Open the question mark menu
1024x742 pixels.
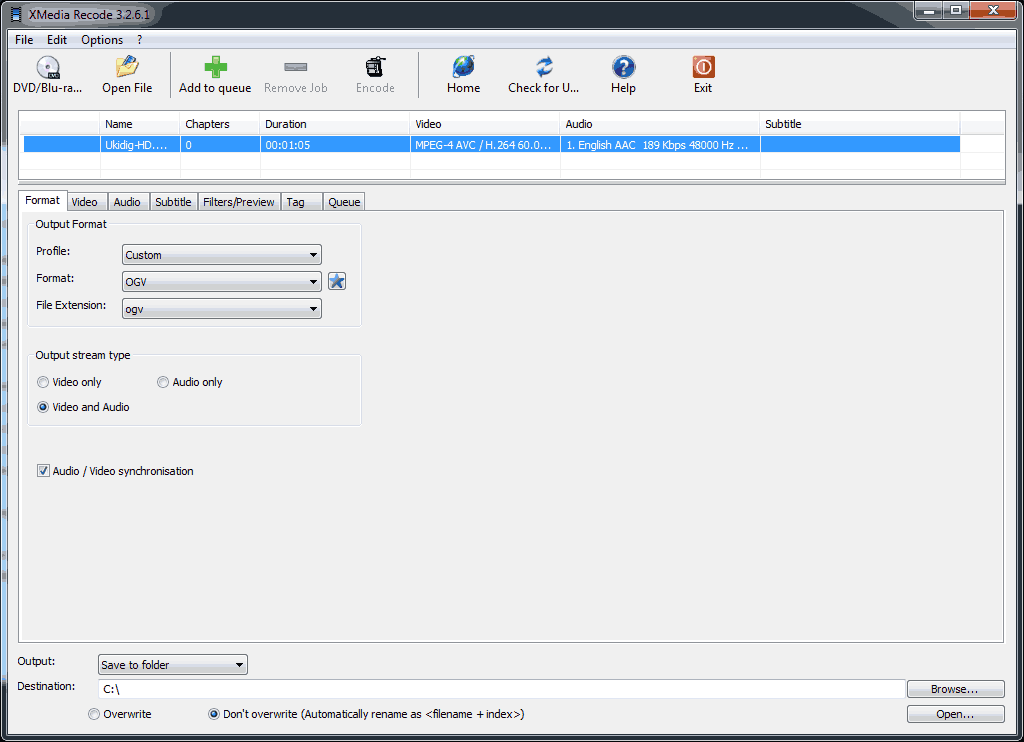tap(139, 40)
